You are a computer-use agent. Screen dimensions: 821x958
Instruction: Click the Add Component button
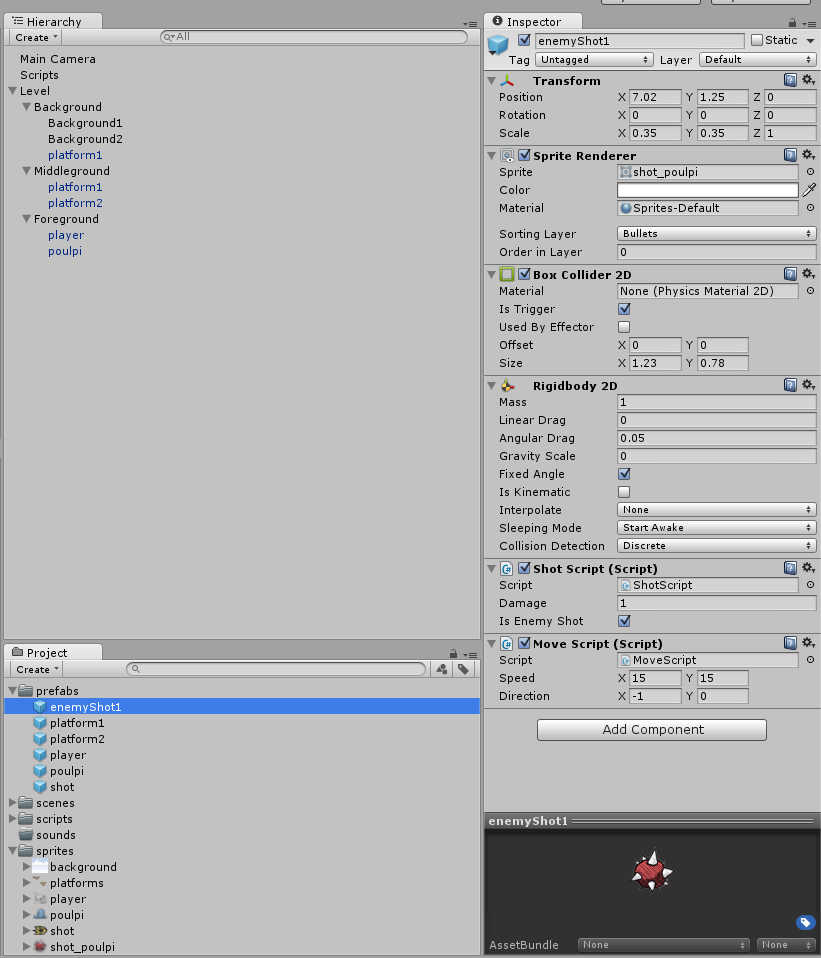pos(652,729)
